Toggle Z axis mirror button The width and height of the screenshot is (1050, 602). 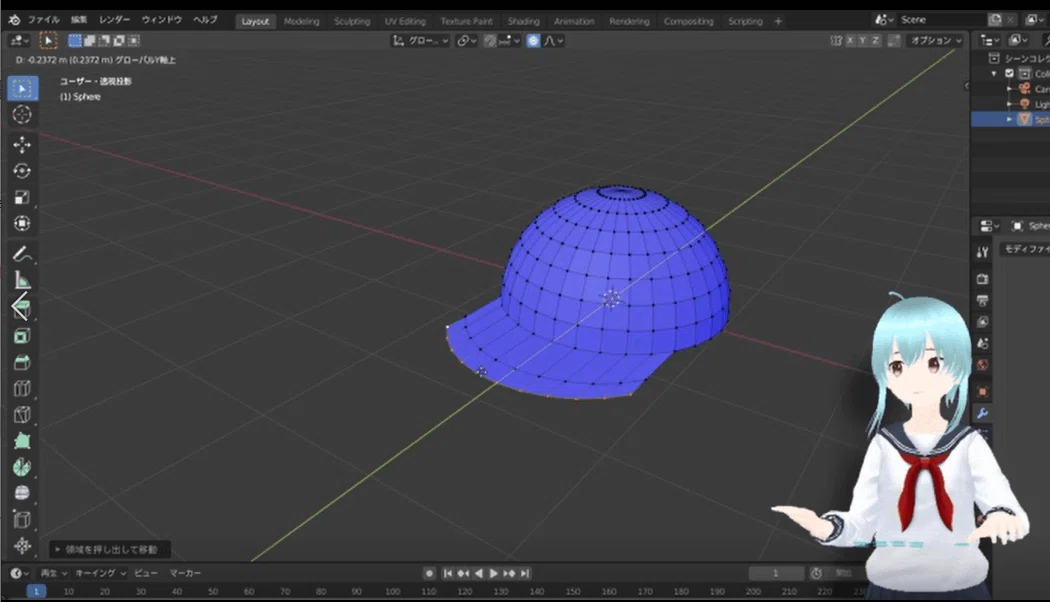pyautogui.click(x=875, y=41)
